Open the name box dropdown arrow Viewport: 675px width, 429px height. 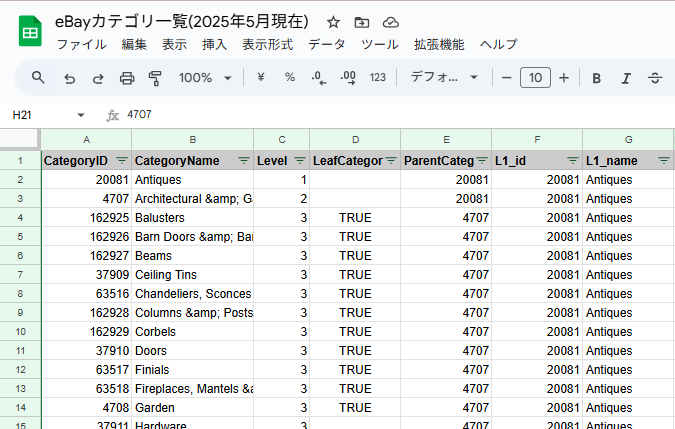(81, 115)
